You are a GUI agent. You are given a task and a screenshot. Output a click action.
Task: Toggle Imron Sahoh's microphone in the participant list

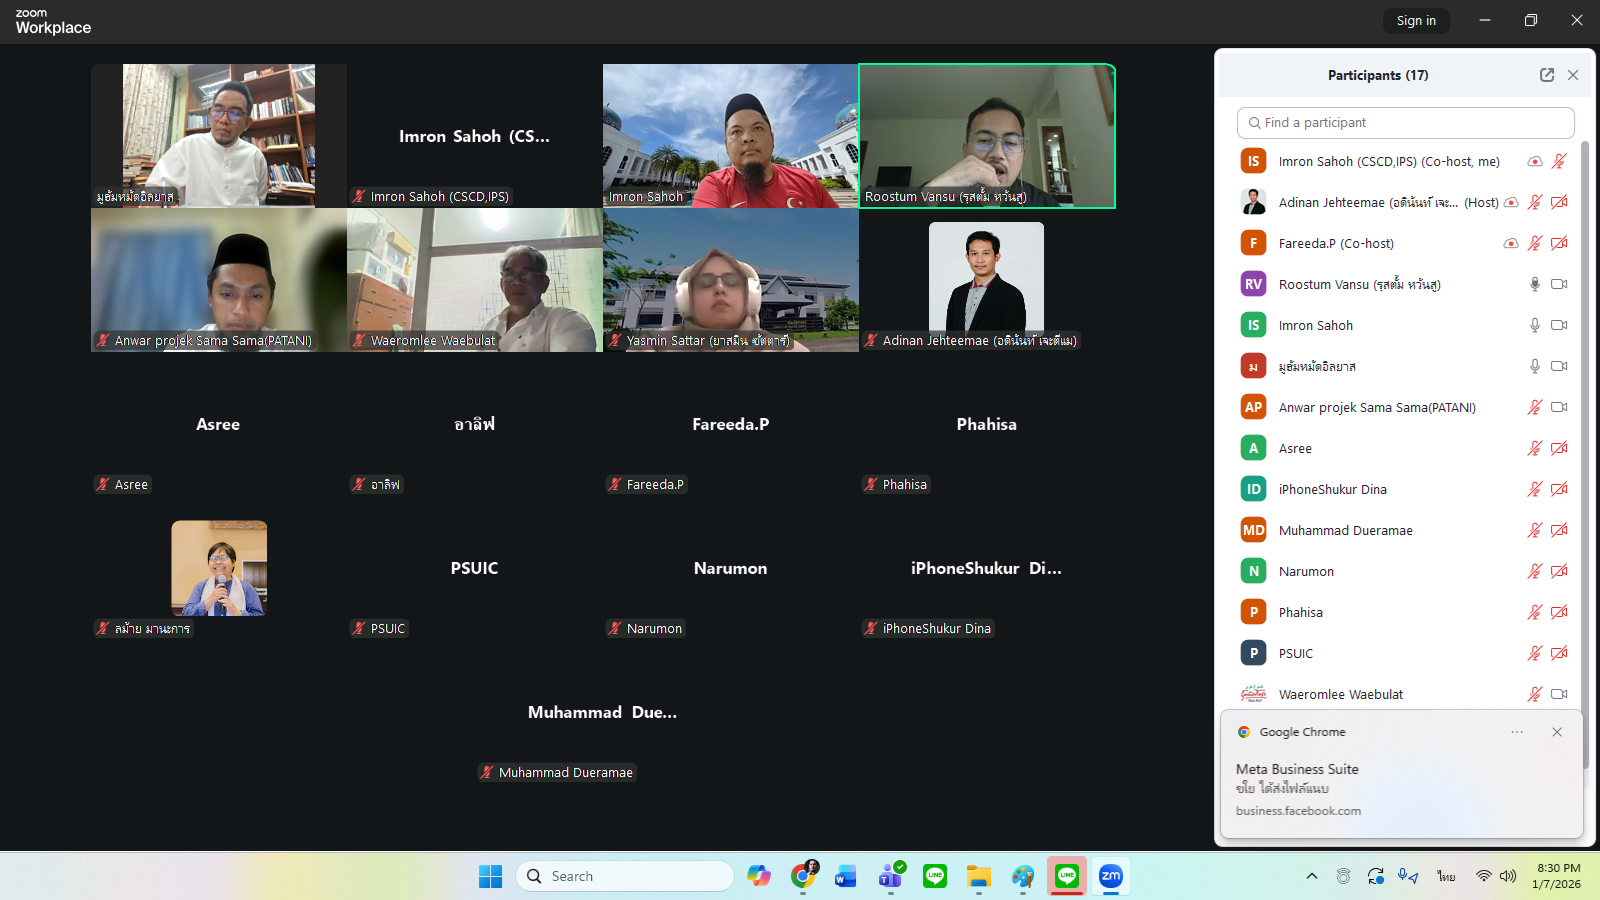coord(1534,325)
